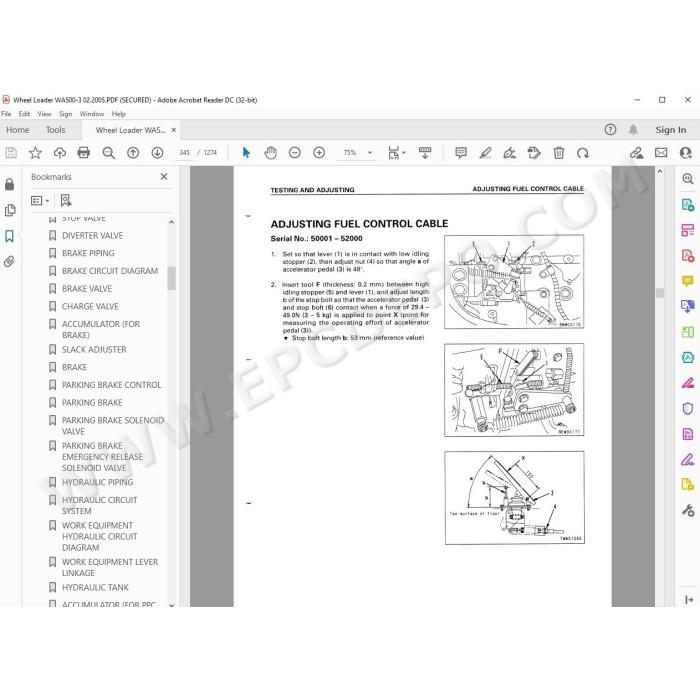Open DIVERTER VALVE bookmark
The width and height of the screenshot is (700, 700).
(x=92, y=236)
